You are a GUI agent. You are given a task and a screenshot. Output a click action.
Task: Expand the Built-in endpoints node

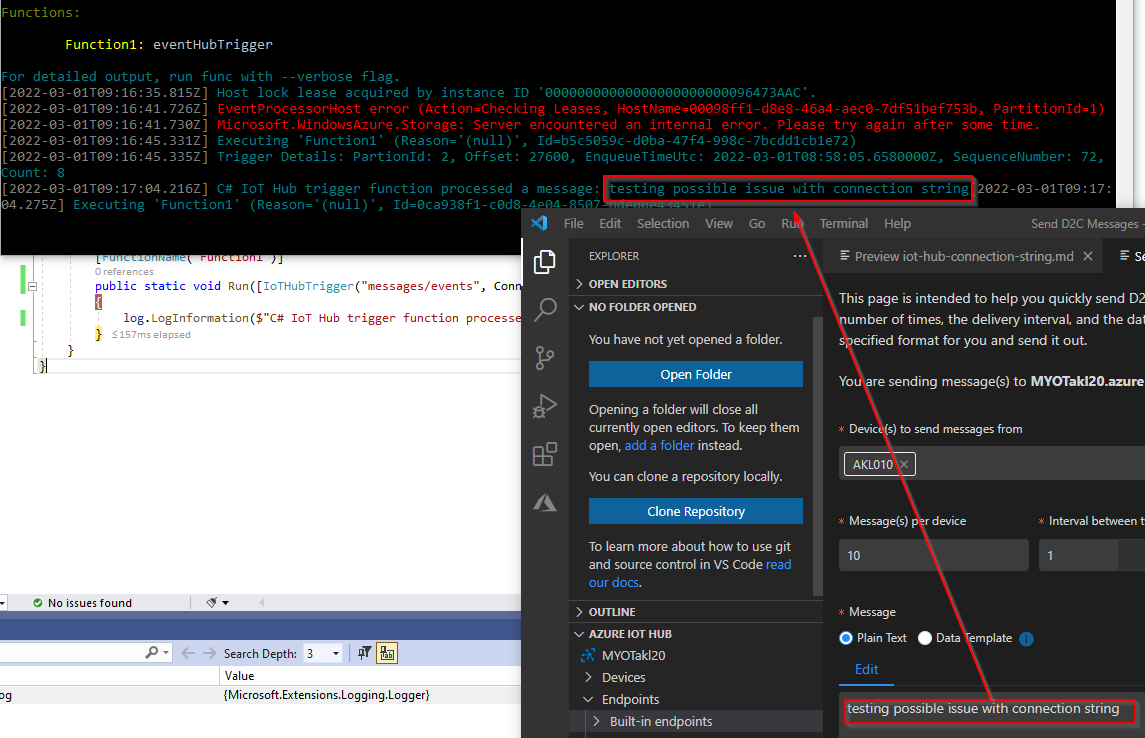point(597,721)
